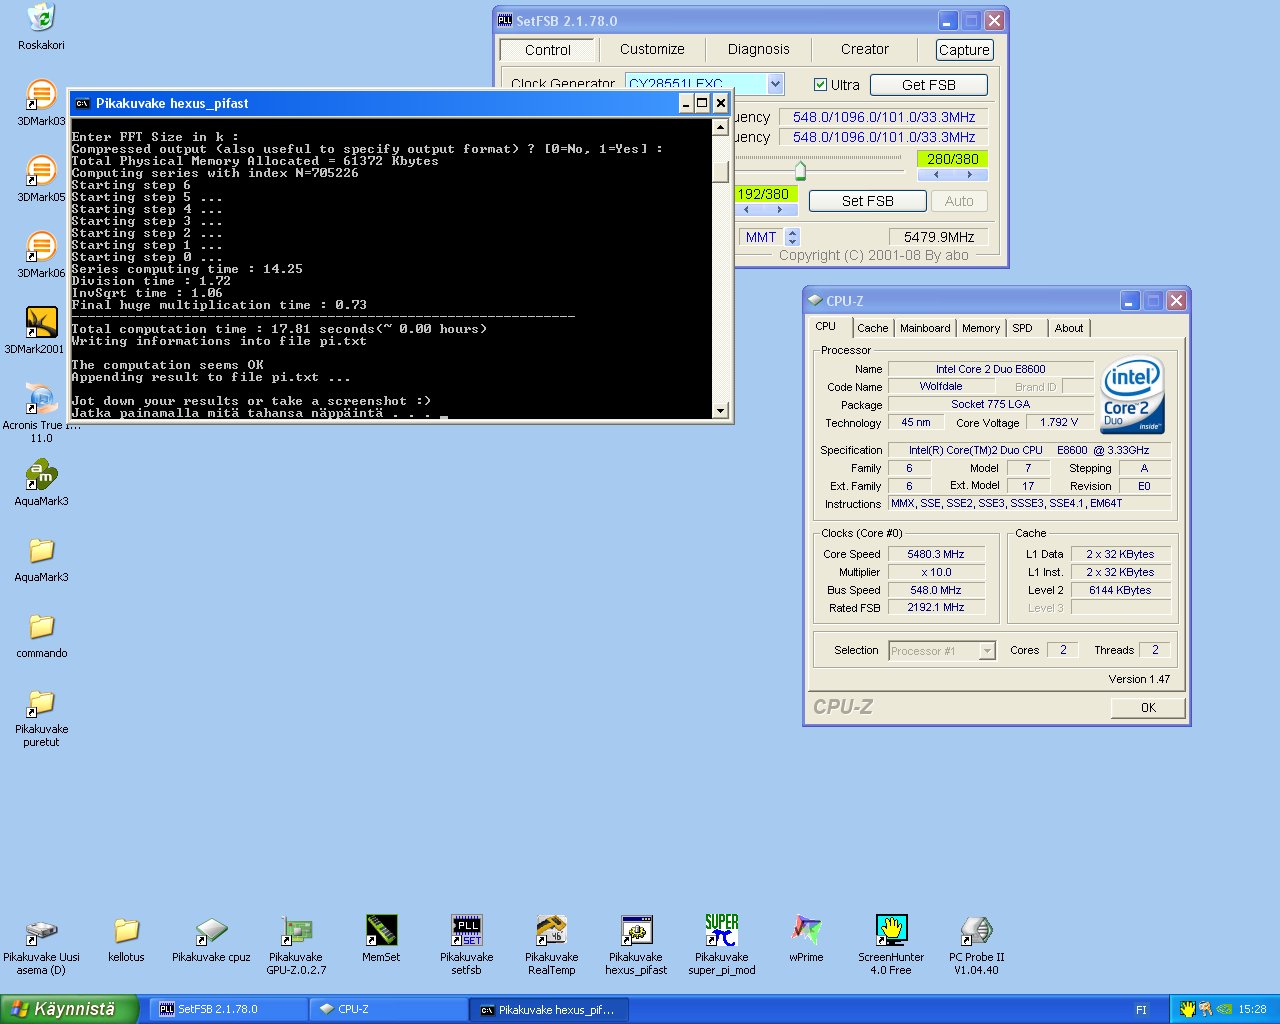1280x1024 pixels.
Task: Switch to CPU-Z Mainboard tab
Action: [925, 328]
